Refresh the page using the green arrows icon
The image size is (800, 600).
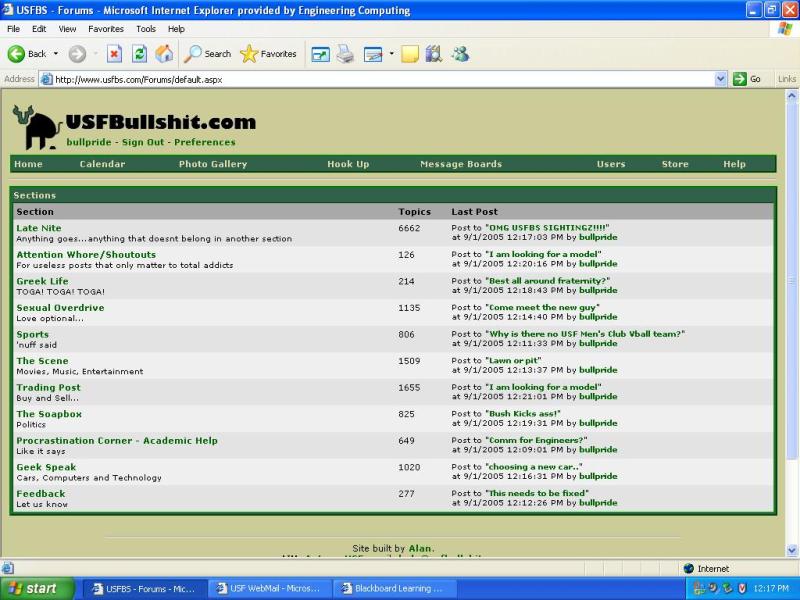click(139, 54)
